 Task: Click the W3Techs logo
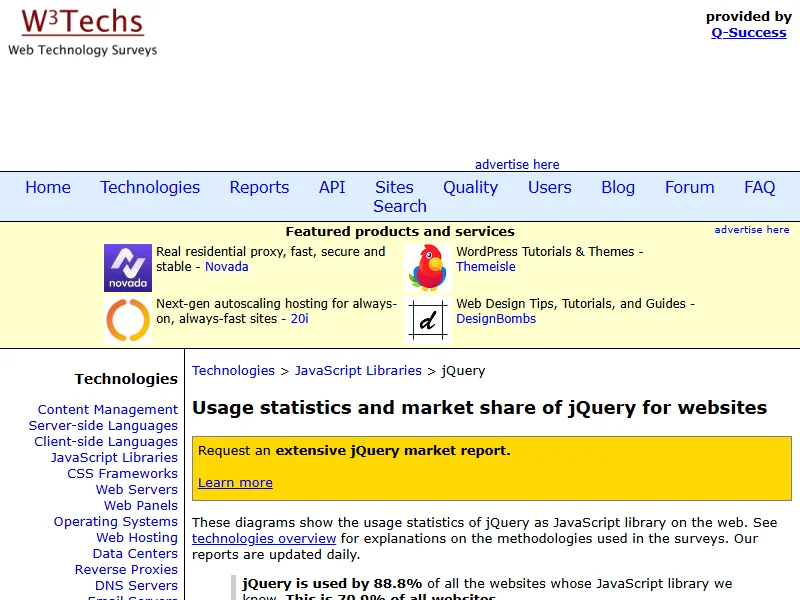pos(82,32)
